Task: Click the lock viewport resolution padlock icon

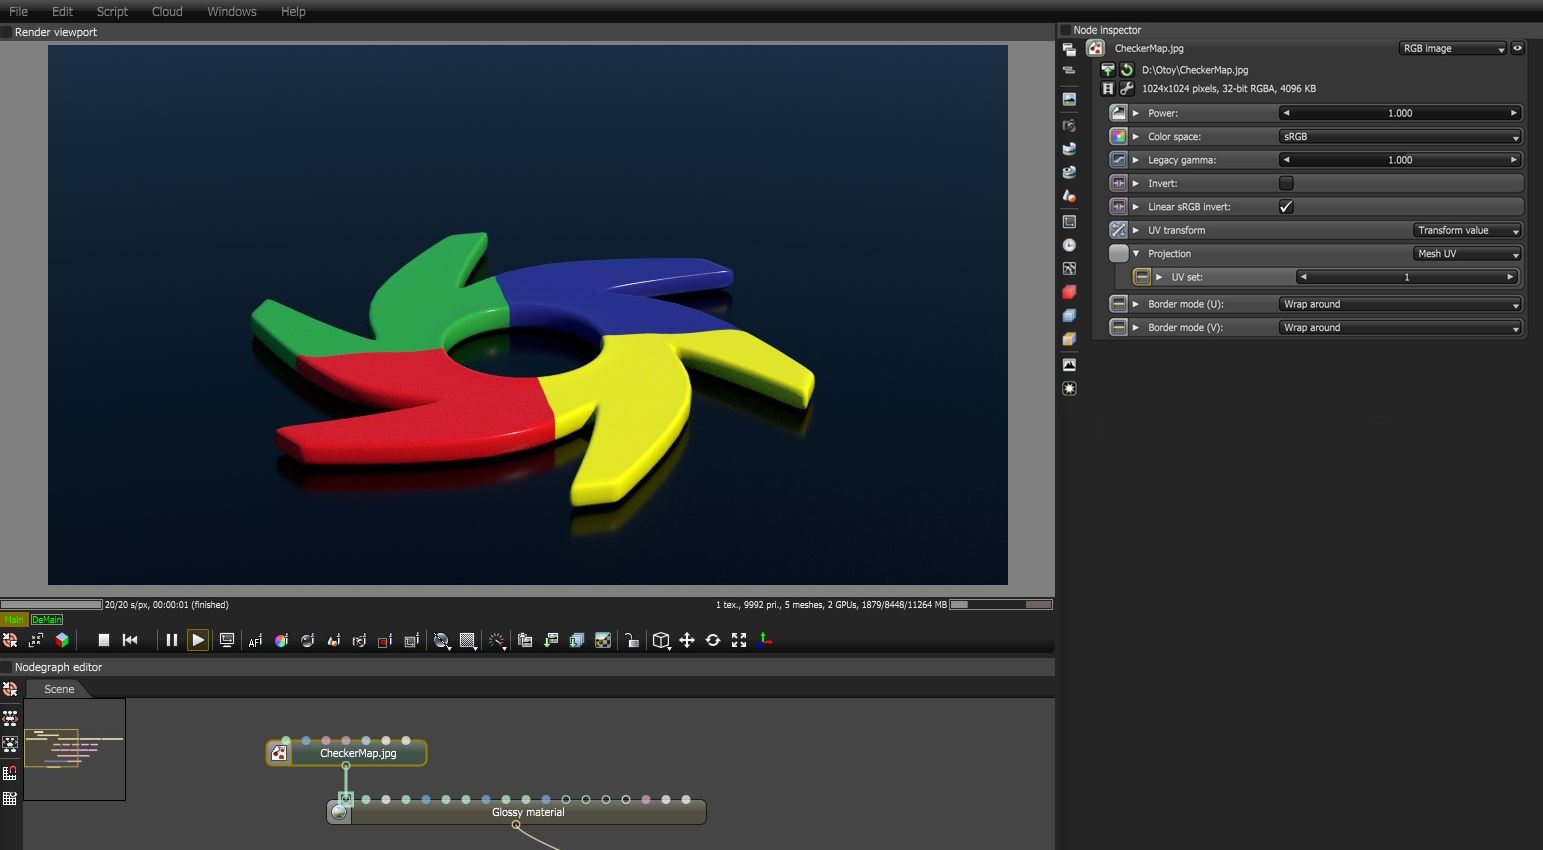Action: 631,641
